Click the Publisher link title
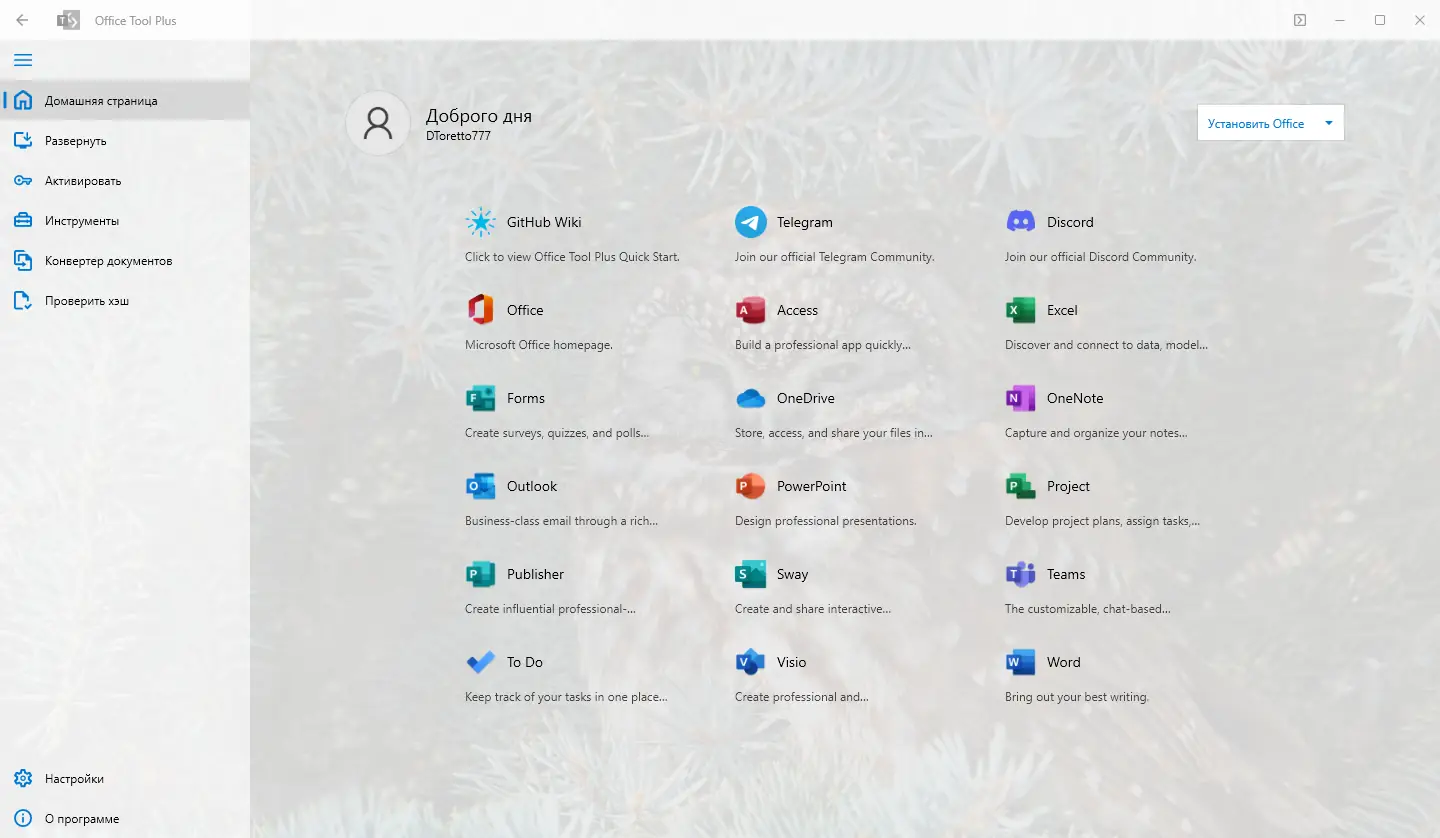This screenshot has width=1440, height=838. (536, 574)
